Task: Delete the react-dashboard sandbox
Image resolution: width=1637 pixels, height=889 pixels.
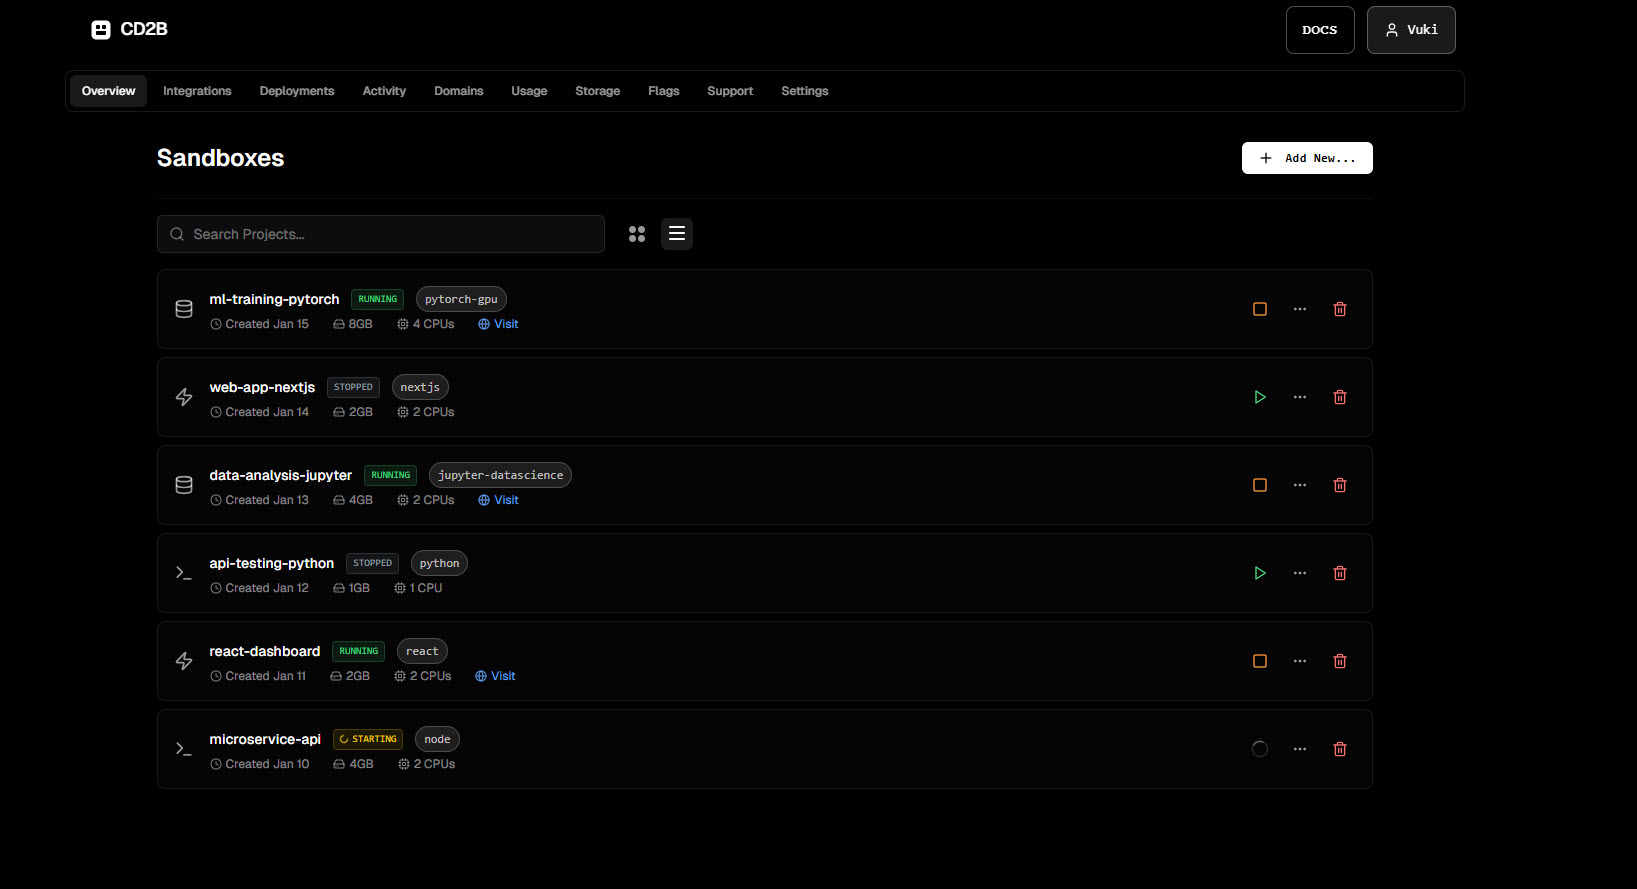Action: [x=1340, y=661]
